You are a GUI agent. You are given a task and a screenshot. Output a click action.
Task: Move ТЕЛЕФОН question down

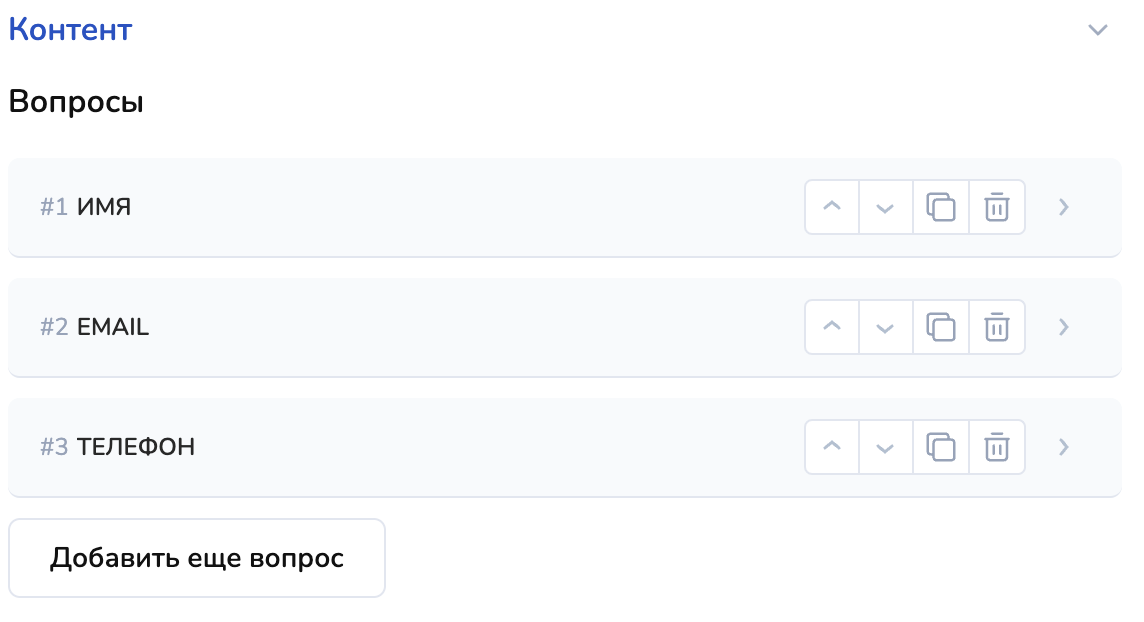pyautogui.click(x=885, y=447)
